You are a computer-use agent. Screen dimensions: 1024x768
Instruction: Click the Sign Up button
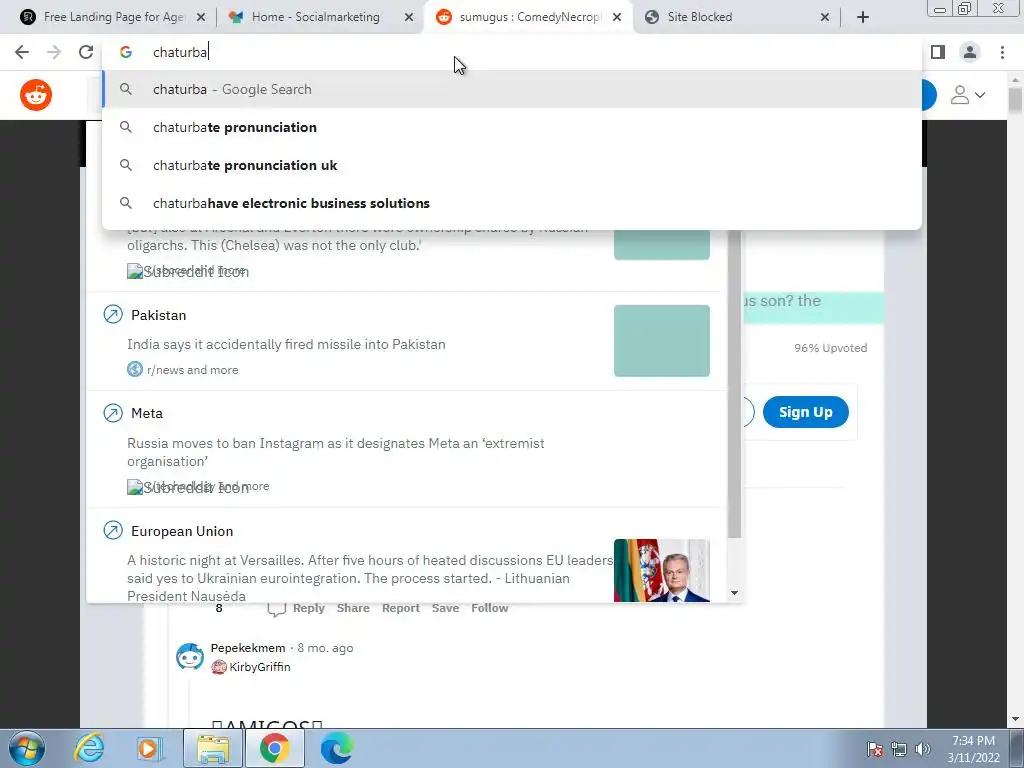click(806, 412)
